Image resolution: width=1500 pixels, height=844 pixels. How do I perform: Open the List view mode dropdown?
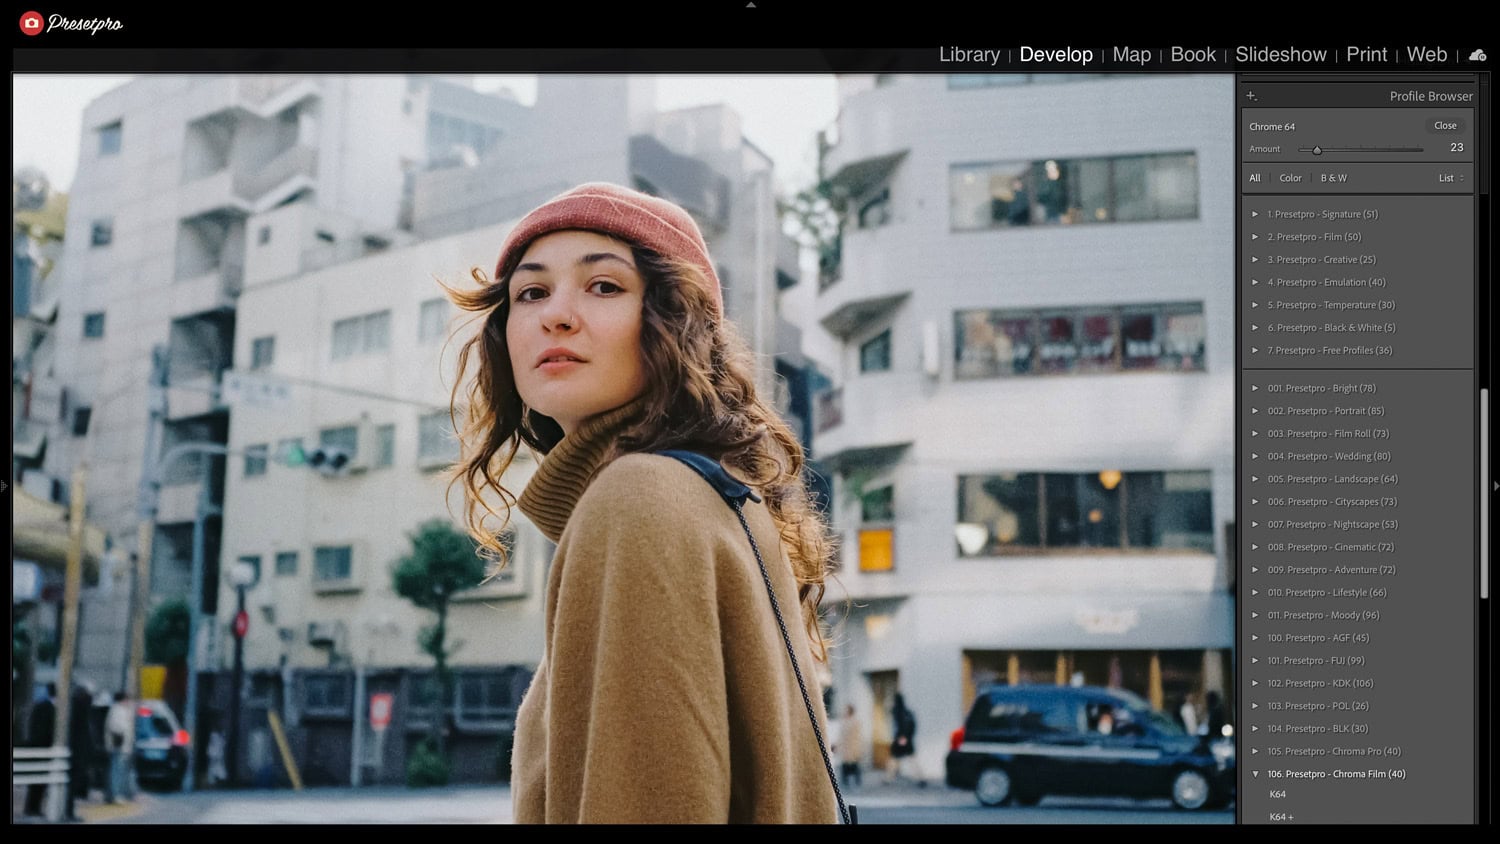pos(1451,178)
